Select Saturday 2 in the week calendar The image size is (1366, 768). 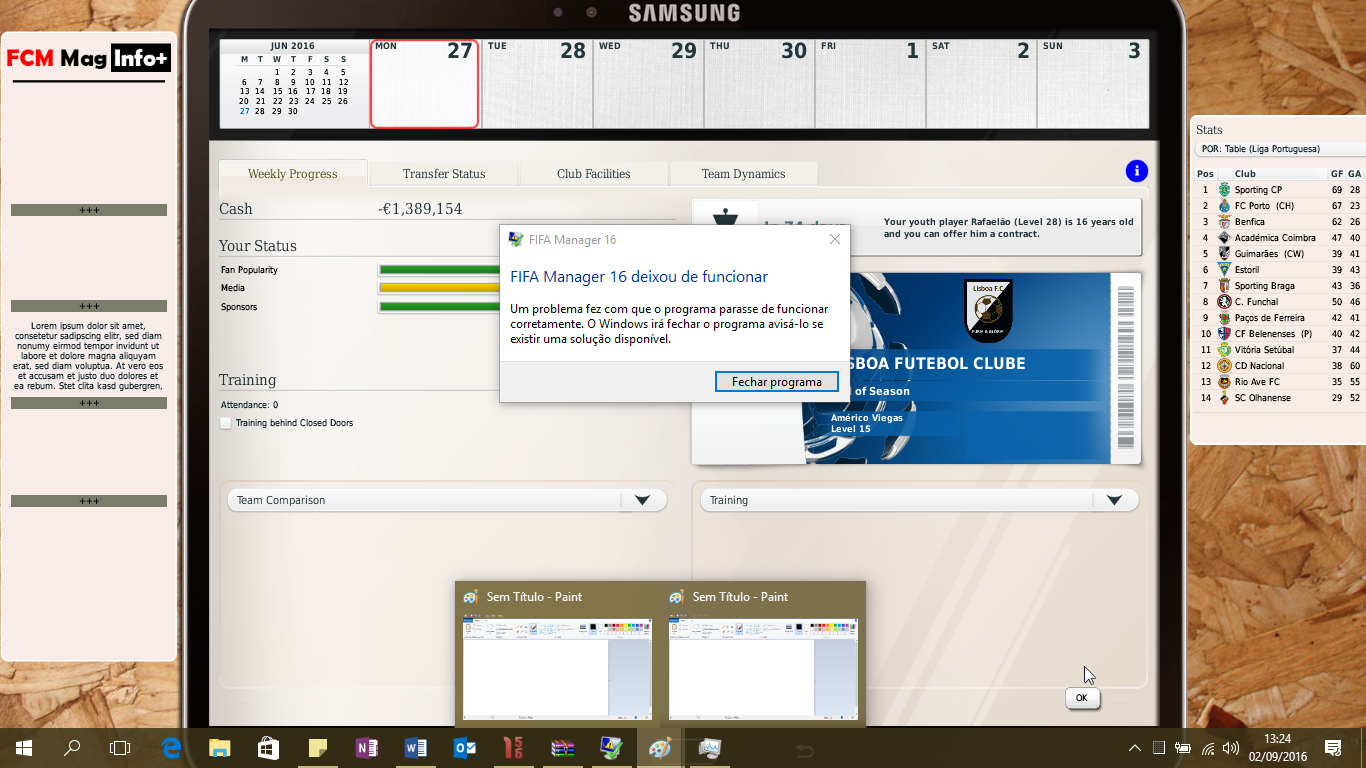(x=981, y=84)
